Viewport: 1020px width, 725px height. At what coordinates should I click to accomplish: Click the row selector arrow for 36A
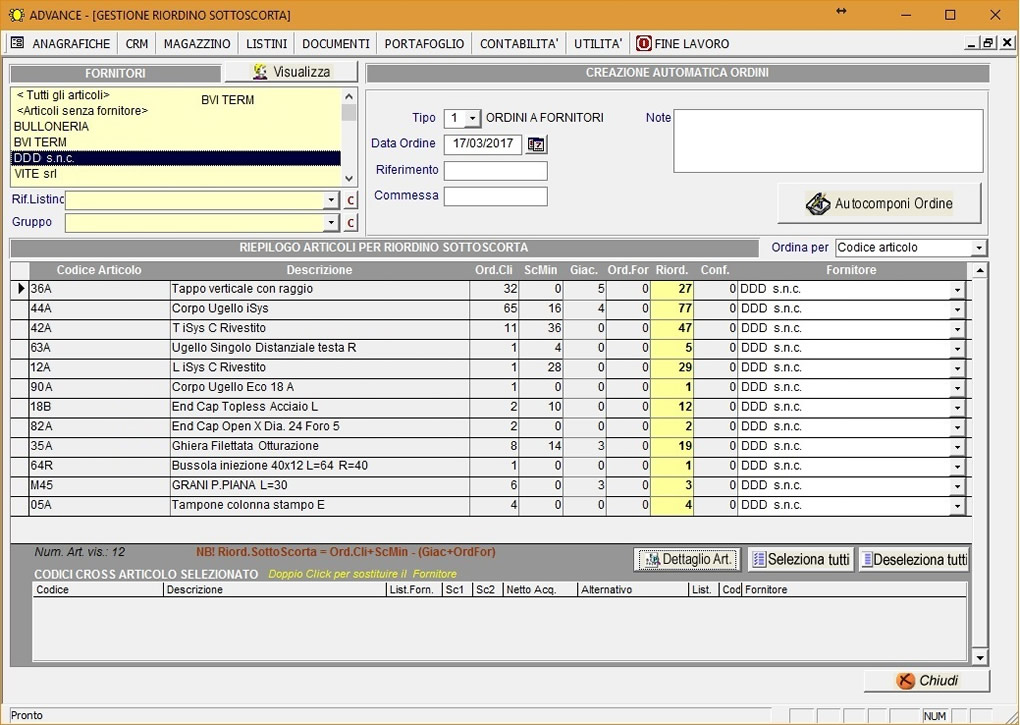click(20, 289)
